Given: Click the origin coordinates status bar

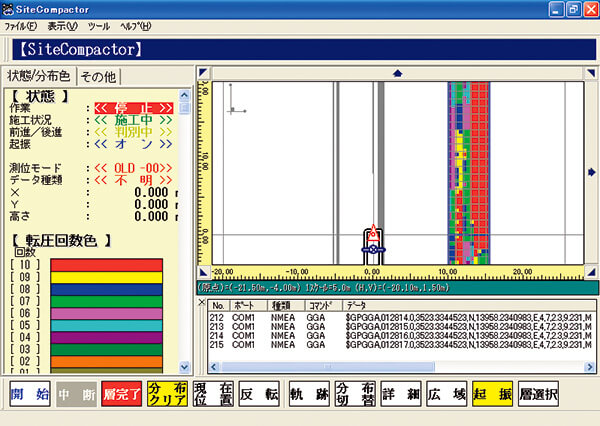Looking at the screenshot, I should 398,288.
